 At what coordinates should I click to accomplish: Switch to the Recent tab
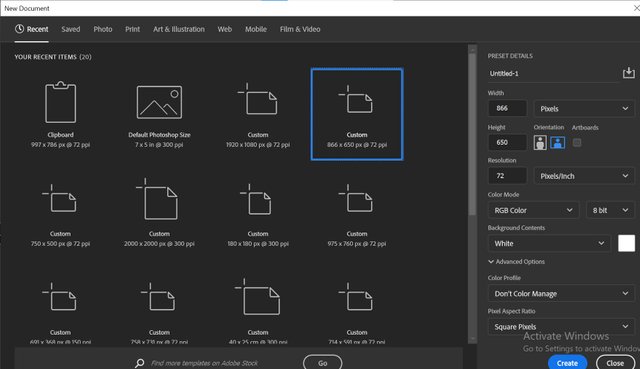coord(31,29)
